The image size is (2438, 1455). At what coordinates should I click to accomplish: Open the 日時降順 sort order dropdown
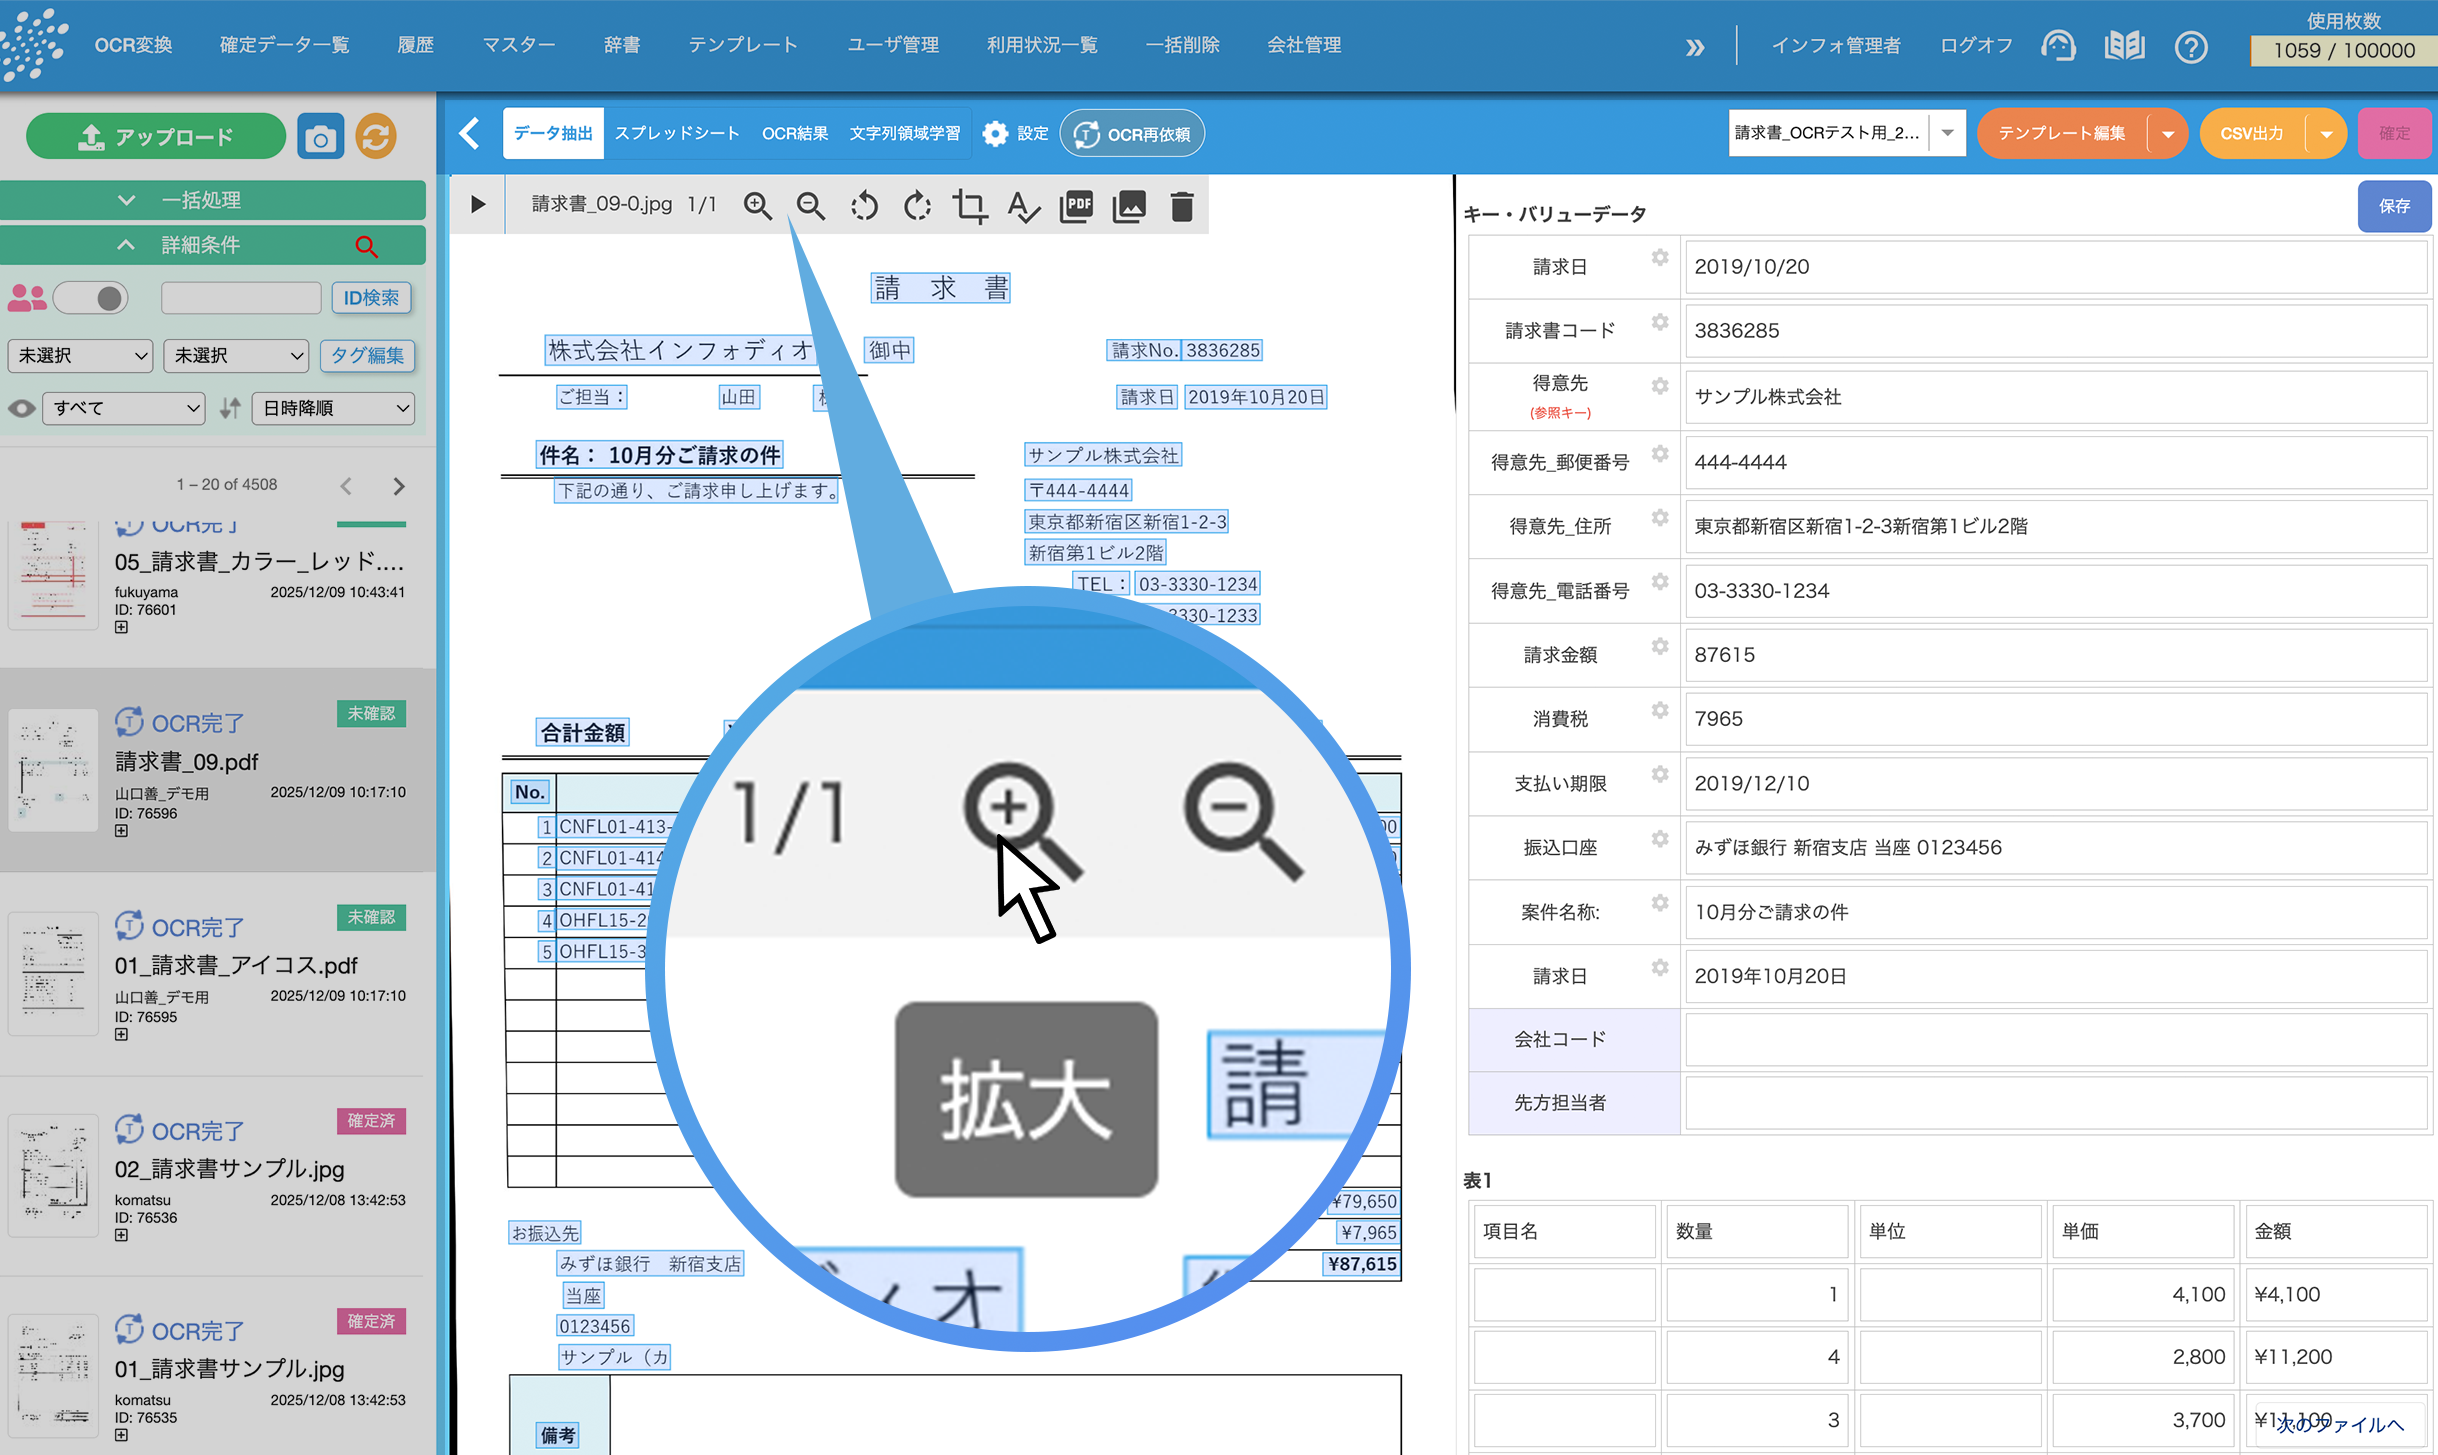pos(332,408)
